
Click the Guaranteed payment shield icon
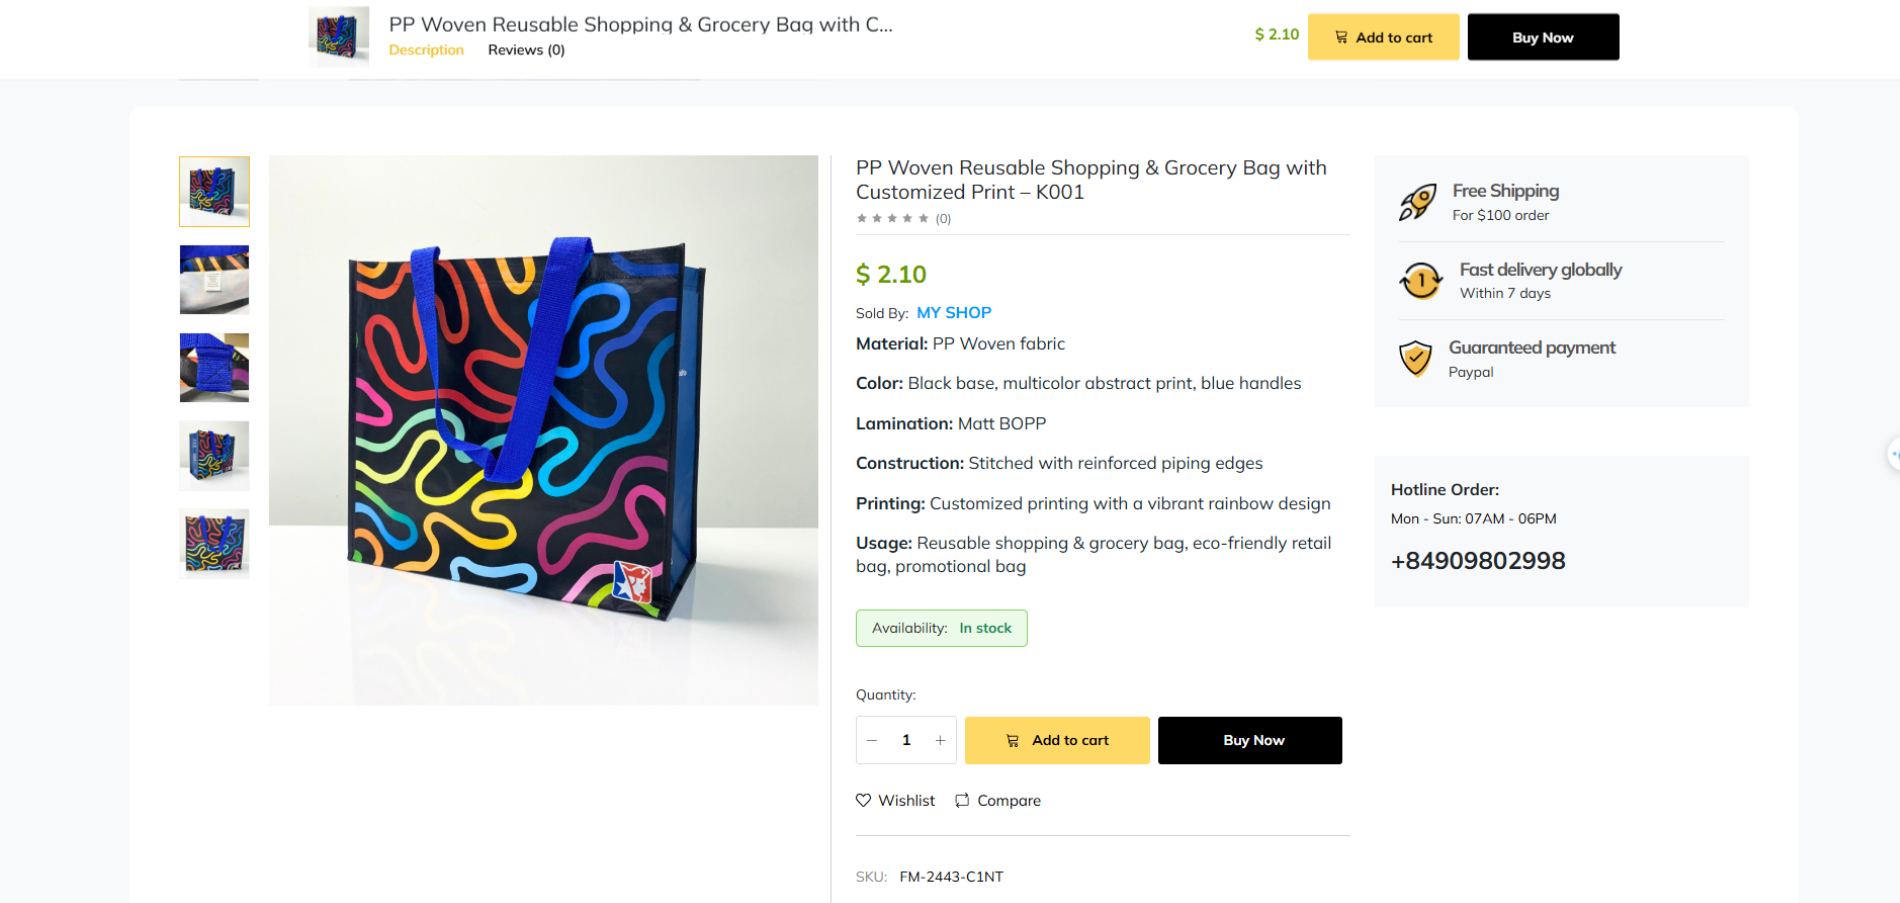[x=1415, y=358]
